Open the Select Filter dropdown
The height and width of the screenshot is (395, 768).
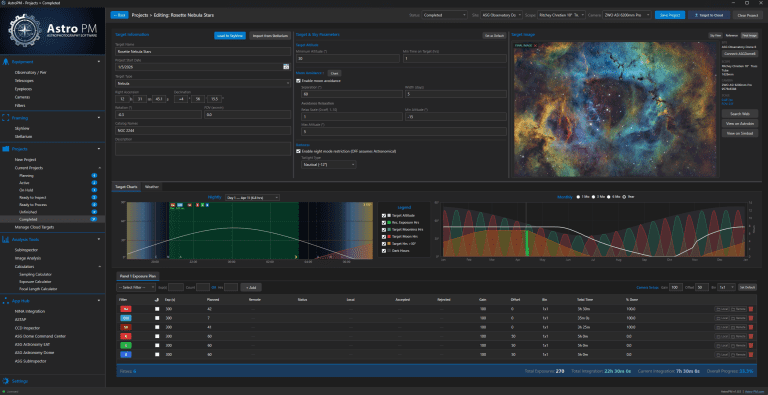(x=136, y=287)
